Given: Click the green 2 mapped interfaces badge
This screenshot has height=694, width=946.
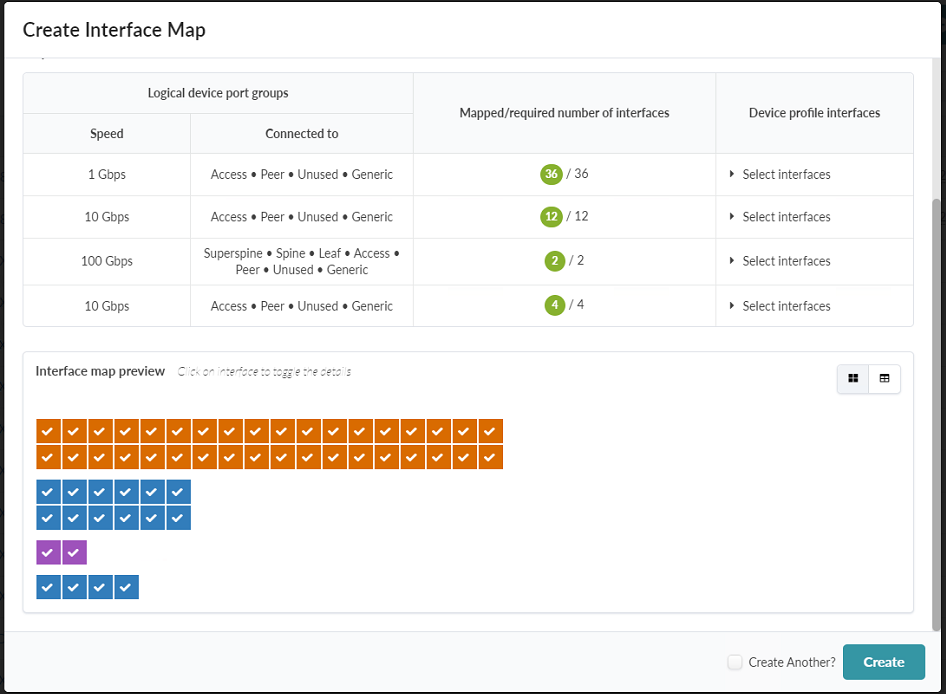Looking at the screenshot, I should point(555,261).
